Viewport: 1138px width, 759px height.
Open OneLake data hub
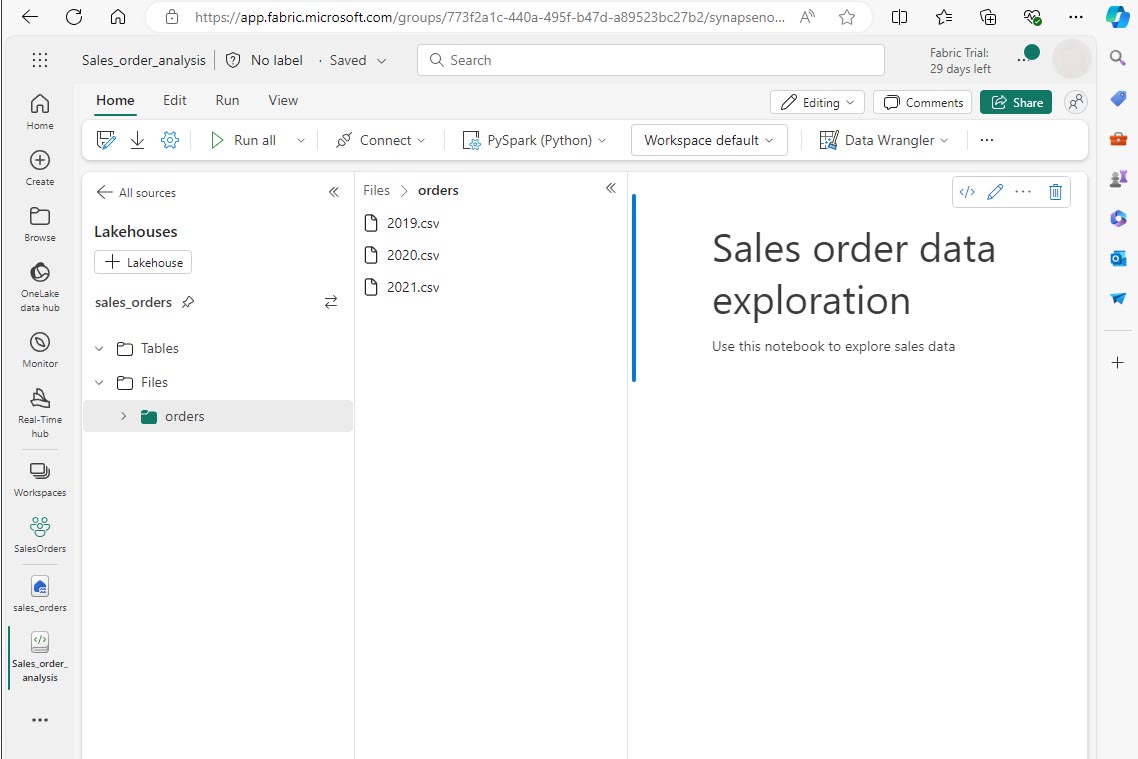(40, 287)
